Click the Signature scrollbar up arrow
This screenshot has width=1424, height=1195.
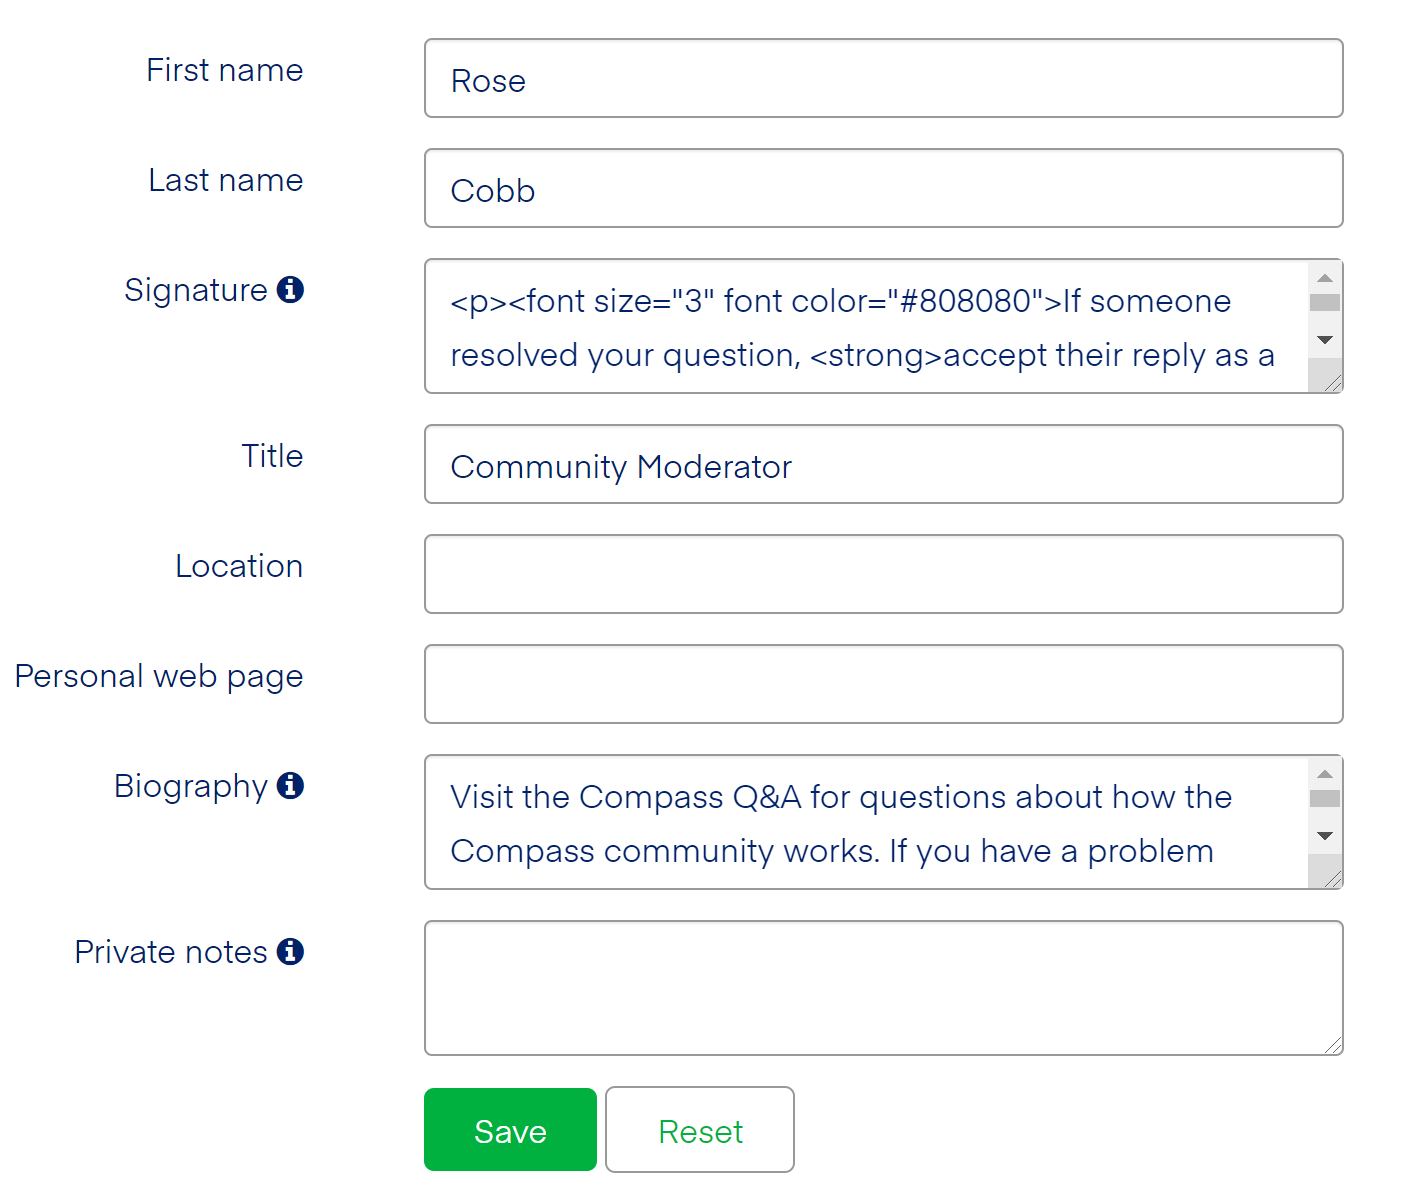pyautogui.click(x=1325, y=276)
